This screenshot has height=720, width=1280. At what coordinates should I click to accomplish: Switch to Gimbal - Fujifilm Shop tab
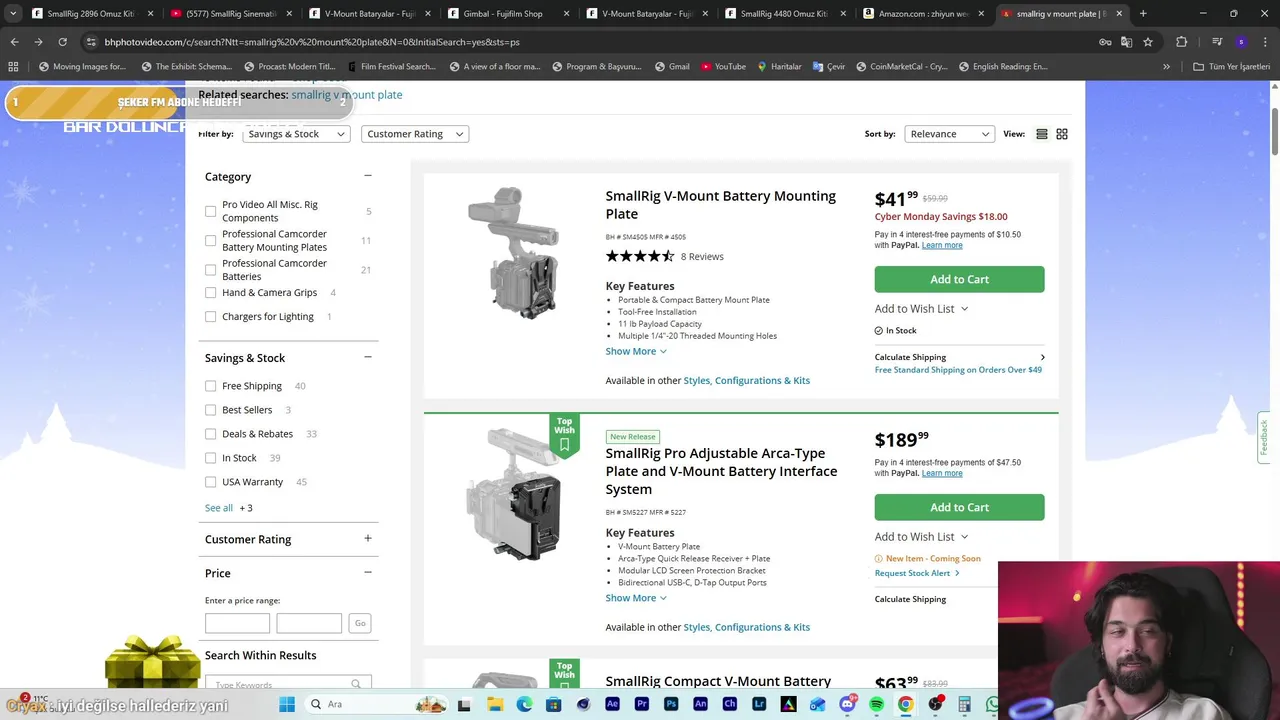[509, 14]
